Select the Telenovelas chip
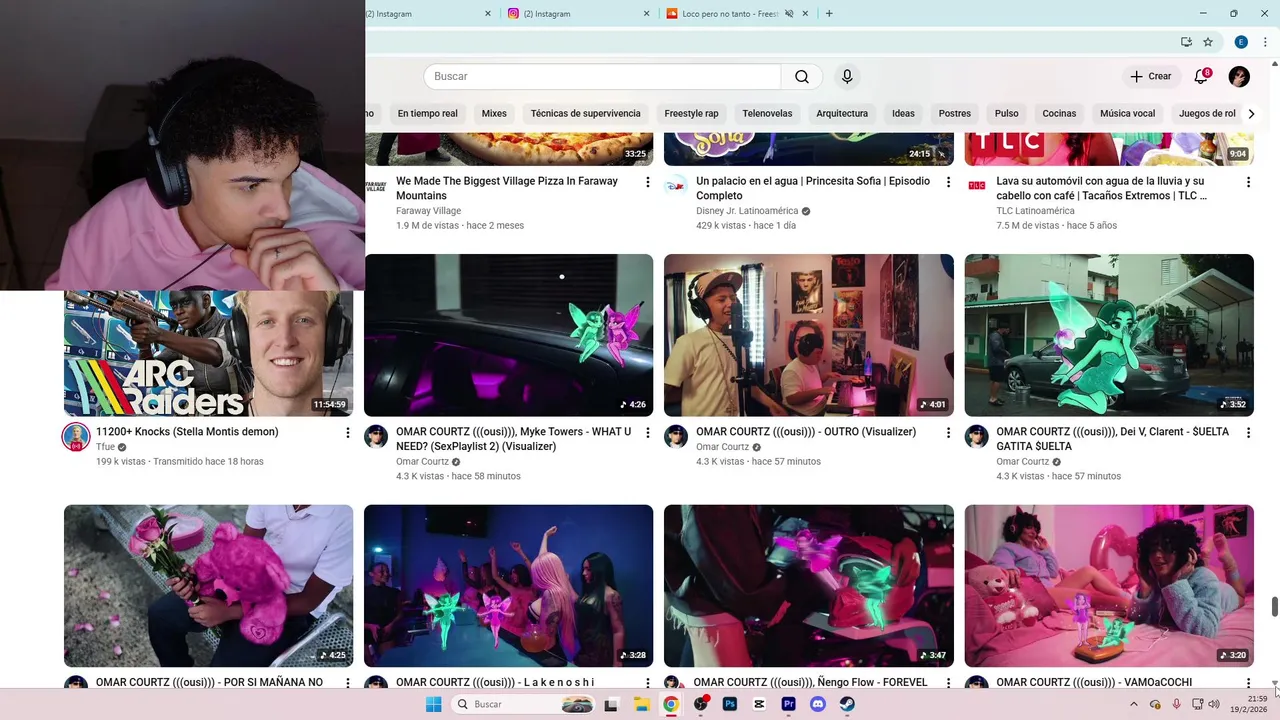 pos(767,114)
